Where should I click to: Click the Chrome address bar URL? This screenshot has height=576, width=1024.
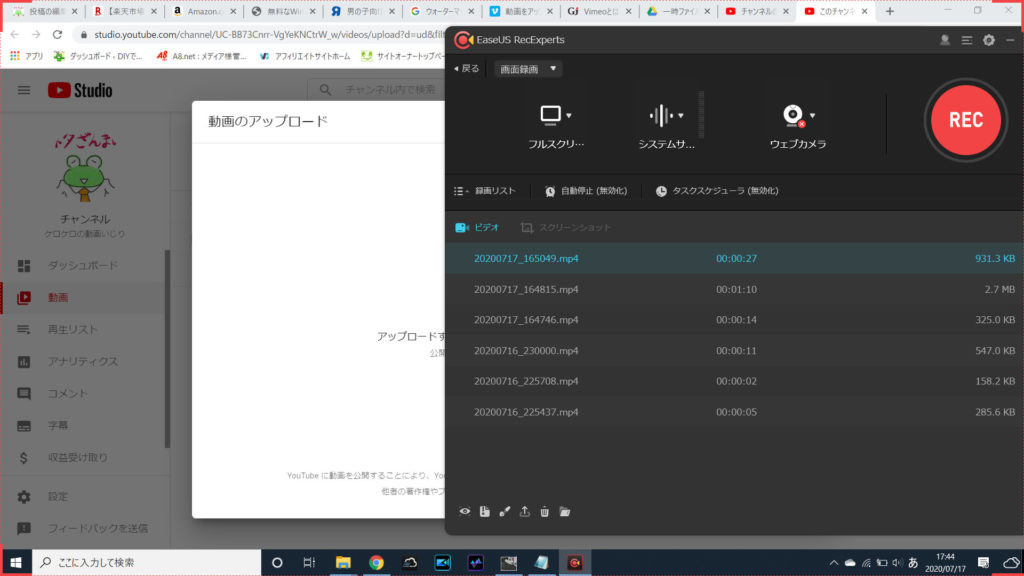click(x=269, y=35)
